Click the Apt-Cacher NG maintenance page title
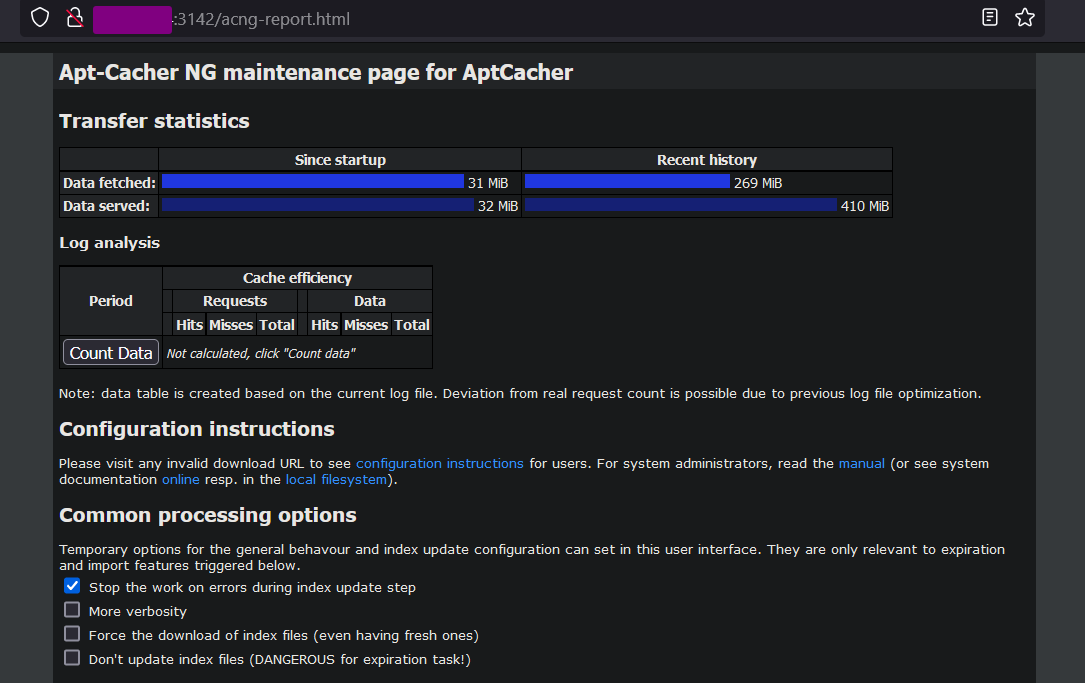Viewport: 1085px width, 683px height. tap(316, 73)
